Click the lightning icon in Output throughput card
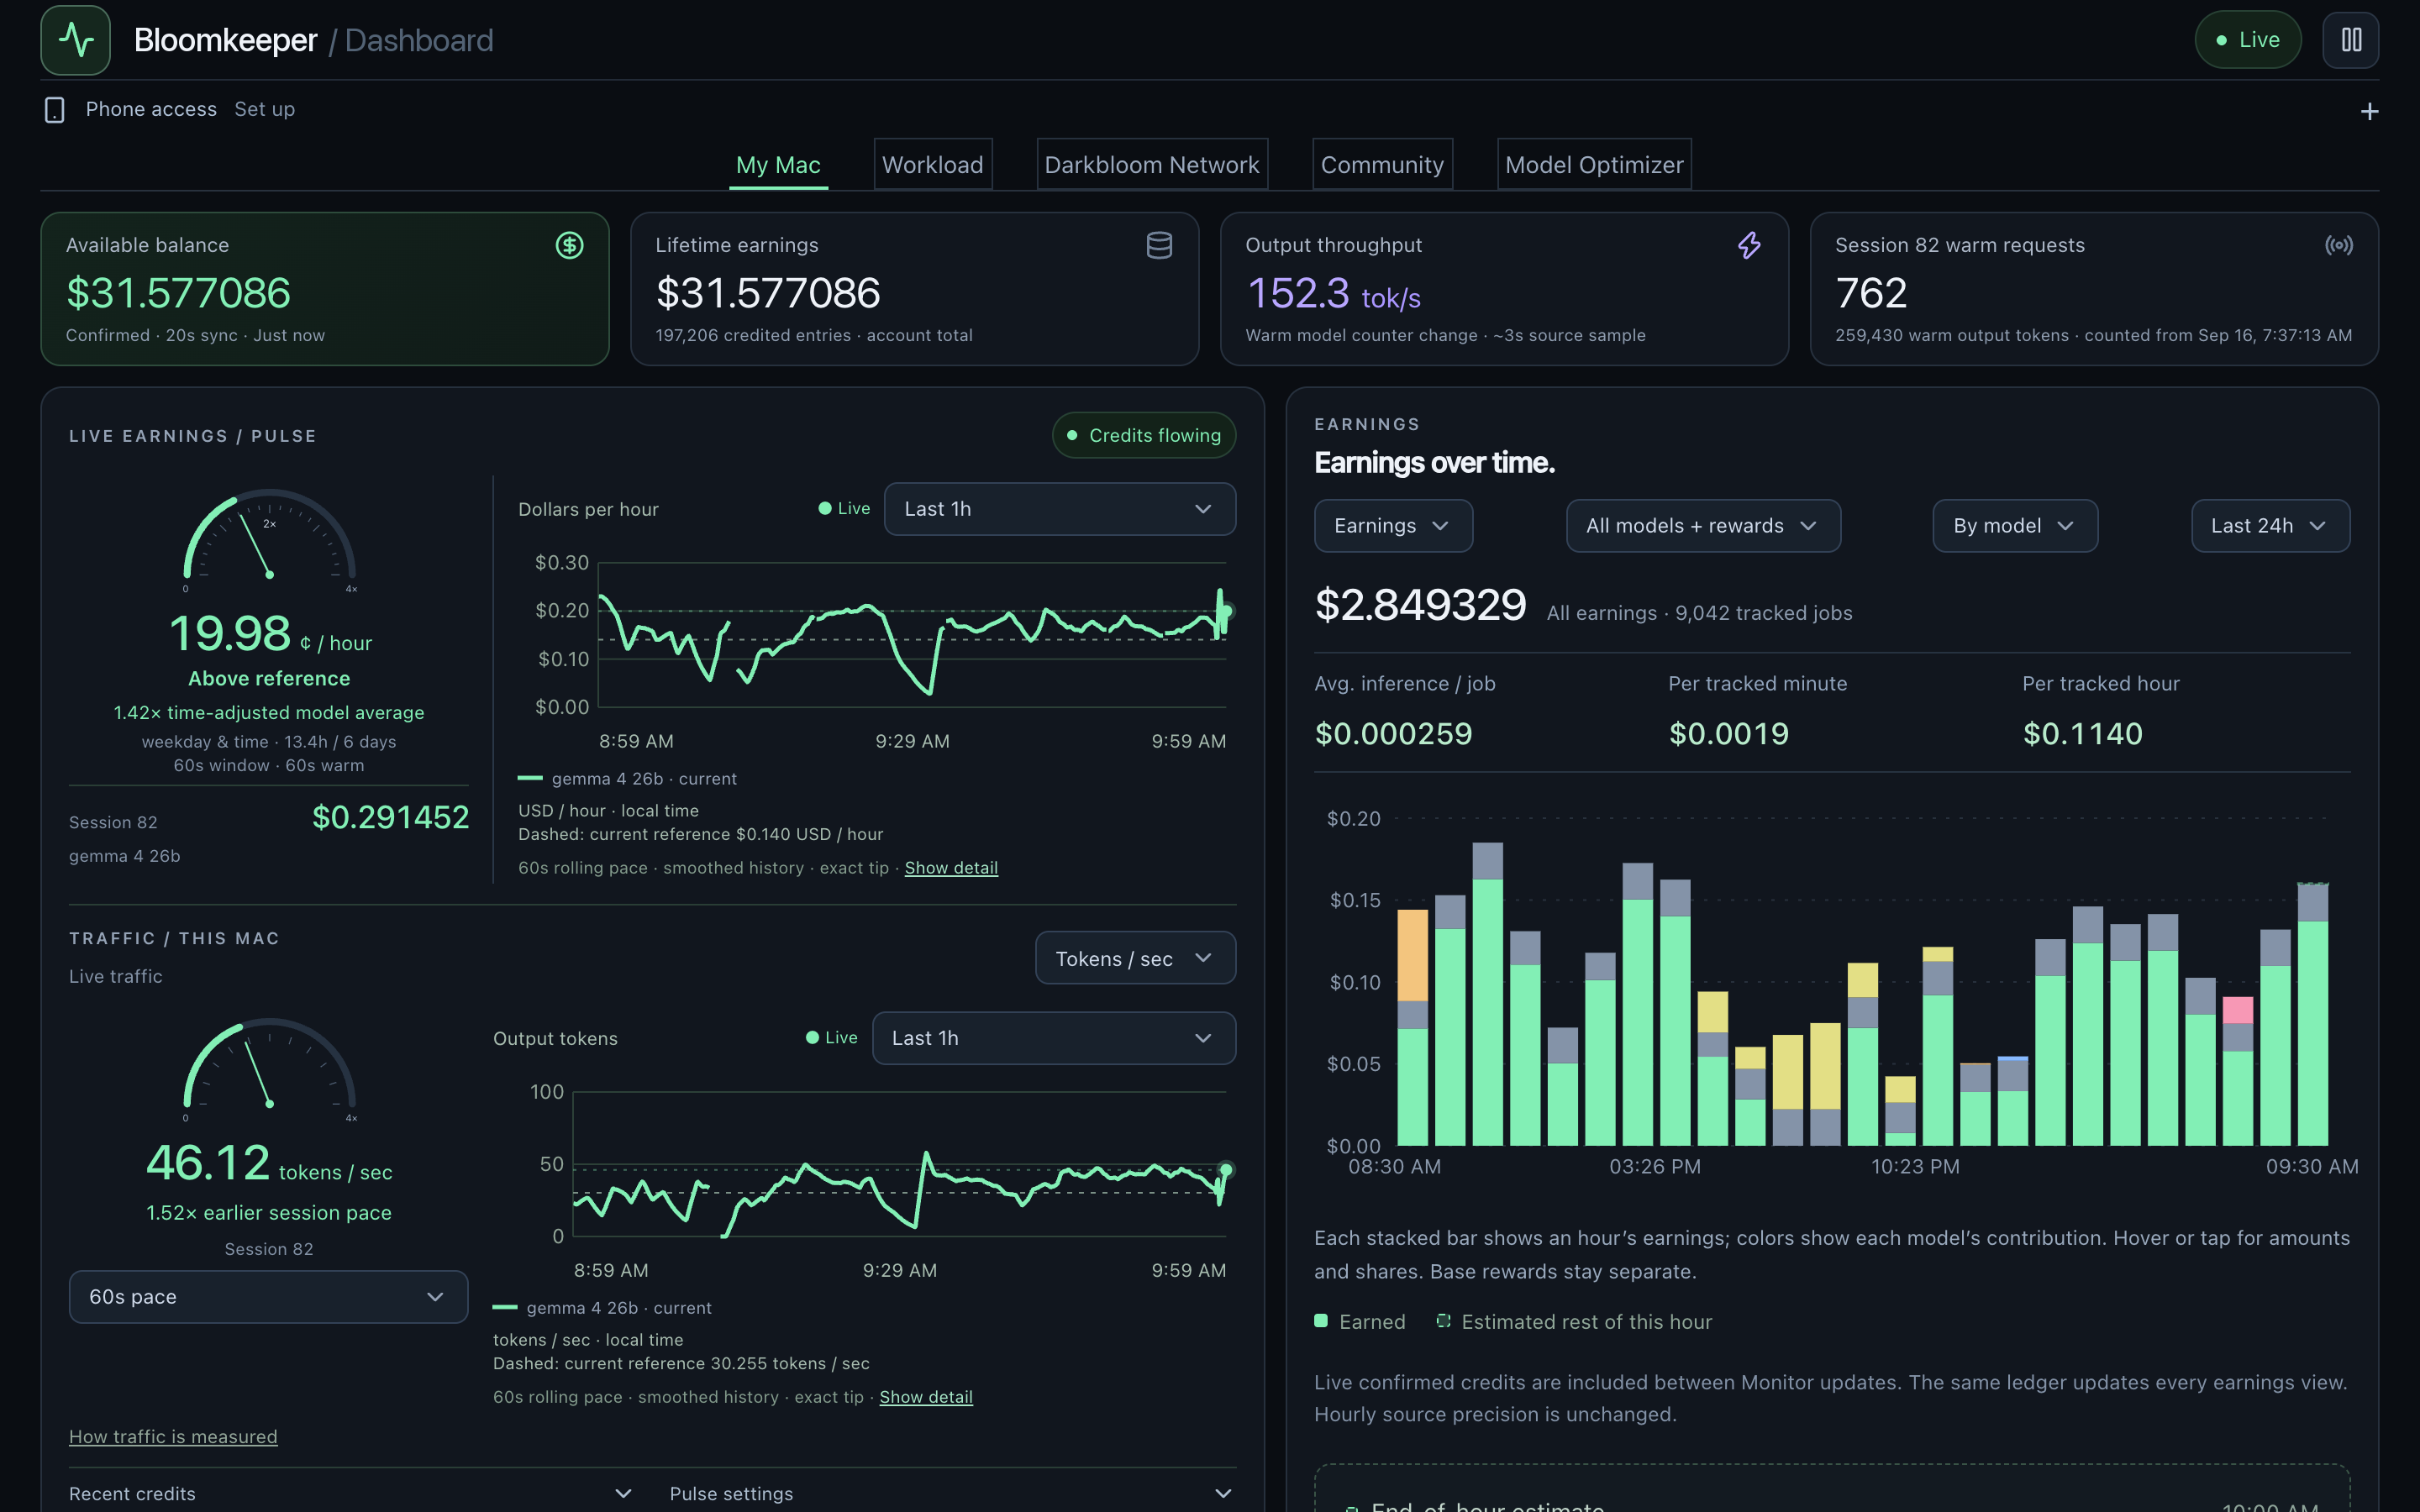This screenshot has height=1512, width=2420. point(1749,245)
